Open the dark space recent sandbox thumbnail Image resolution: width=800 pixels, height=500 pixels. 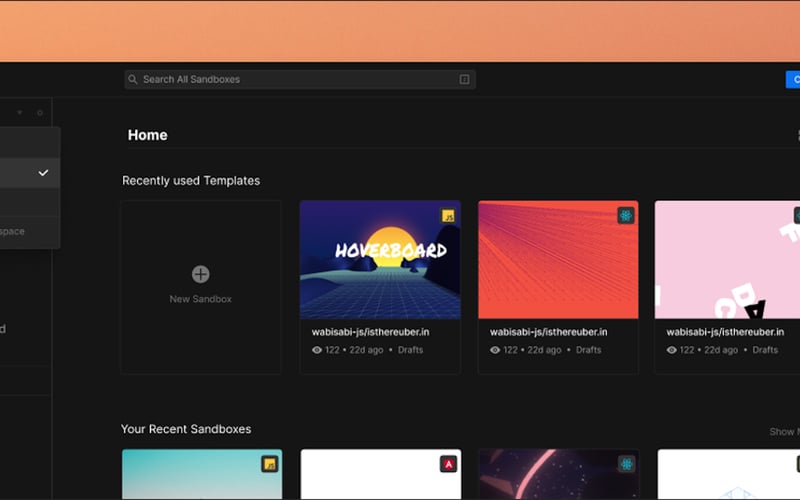click(x=559, y=474)
